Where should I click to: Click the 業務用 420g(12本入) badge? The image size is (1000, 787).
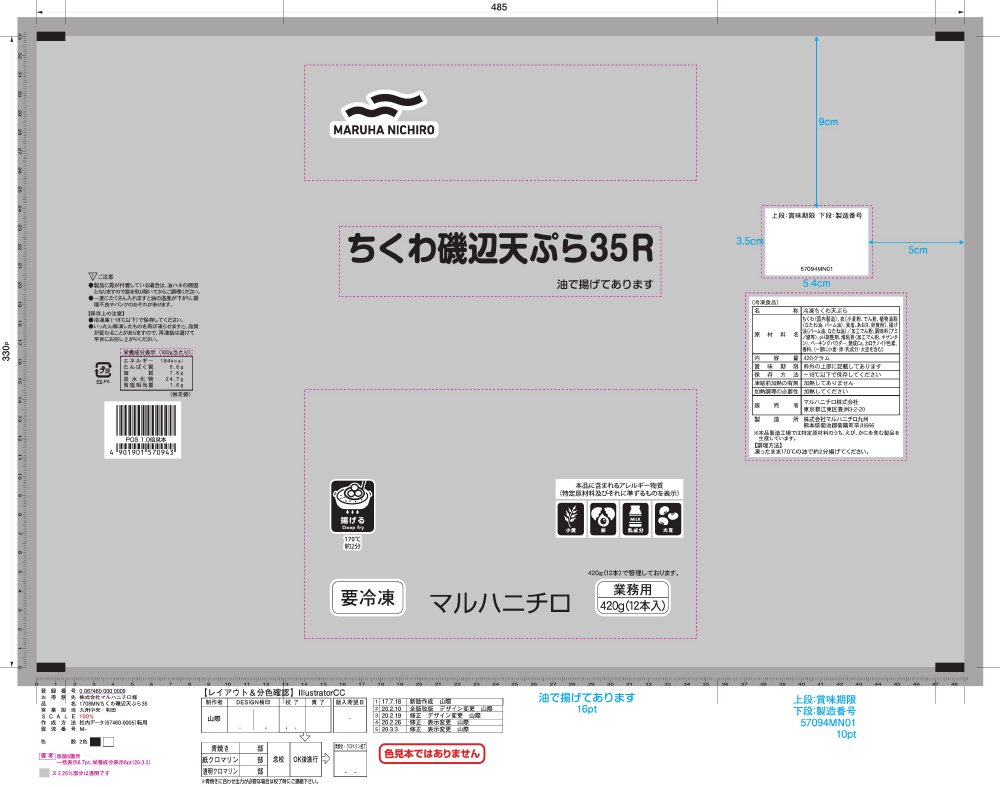point(633,598)
